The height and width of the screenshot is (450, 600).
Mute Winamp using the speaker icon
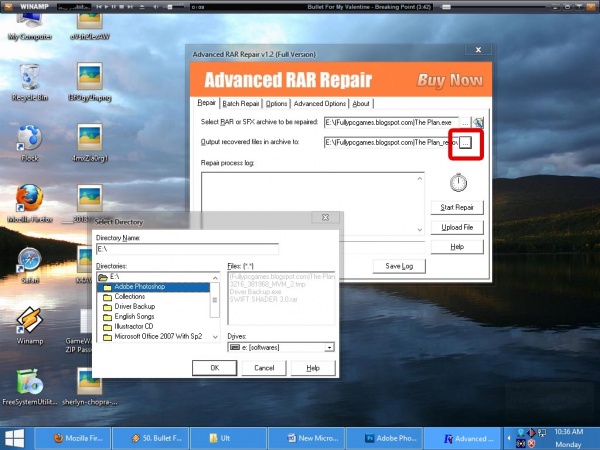pos(156,7)
